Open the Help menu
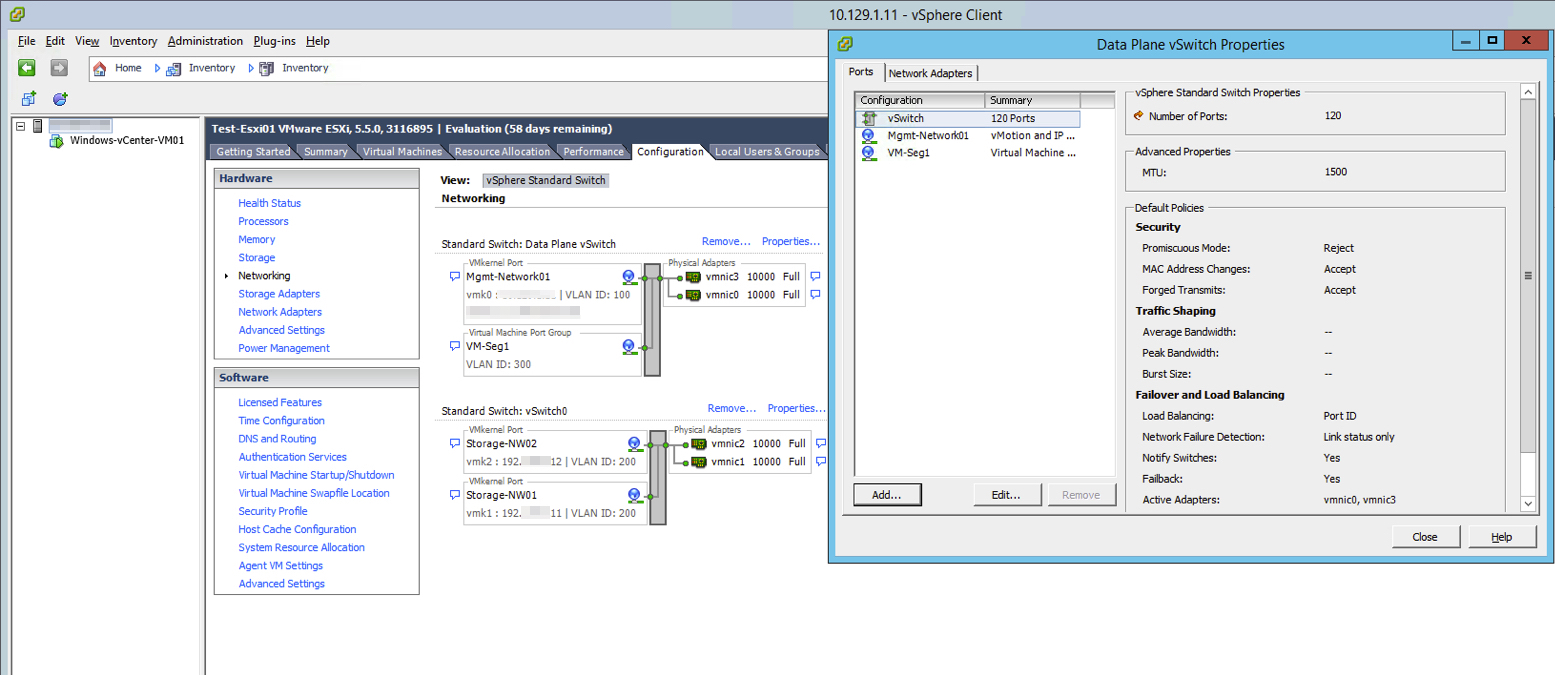Image resolution: width=1555 pixels, height=675 pixels. click(x=318, y=41)
